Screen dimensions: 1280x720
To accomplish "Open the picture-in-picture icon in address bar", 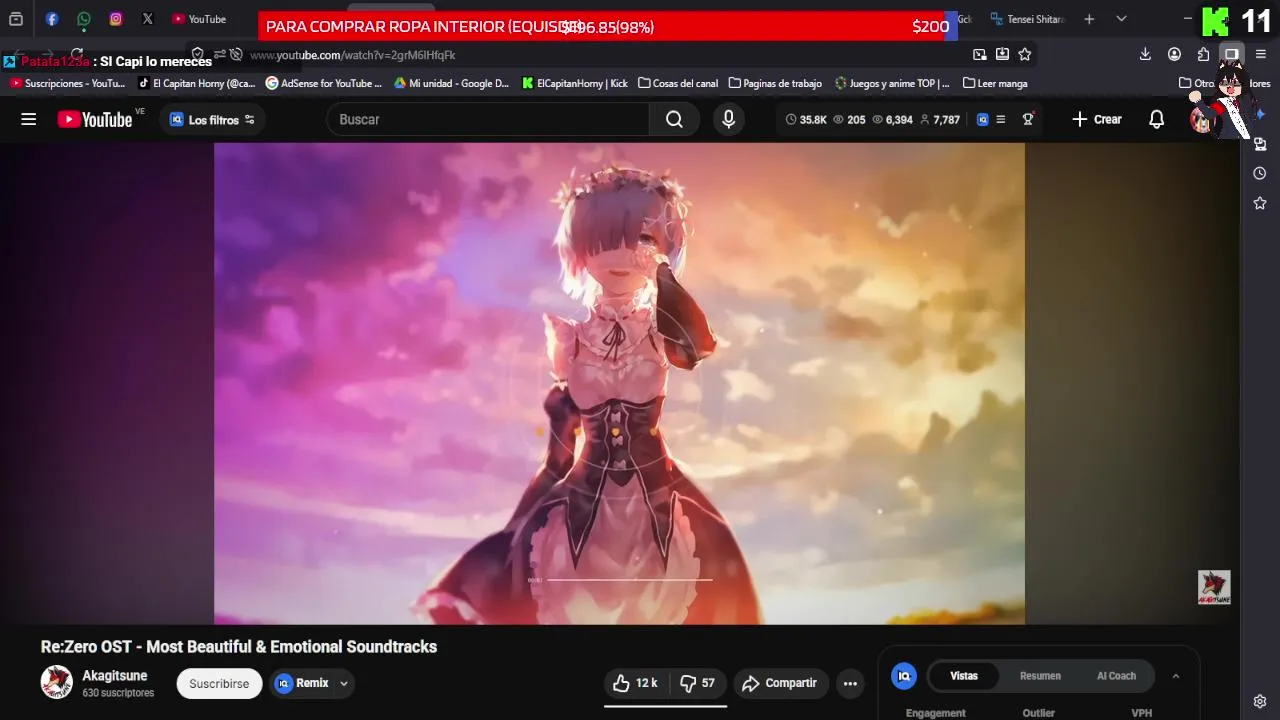I will [980, 55].
